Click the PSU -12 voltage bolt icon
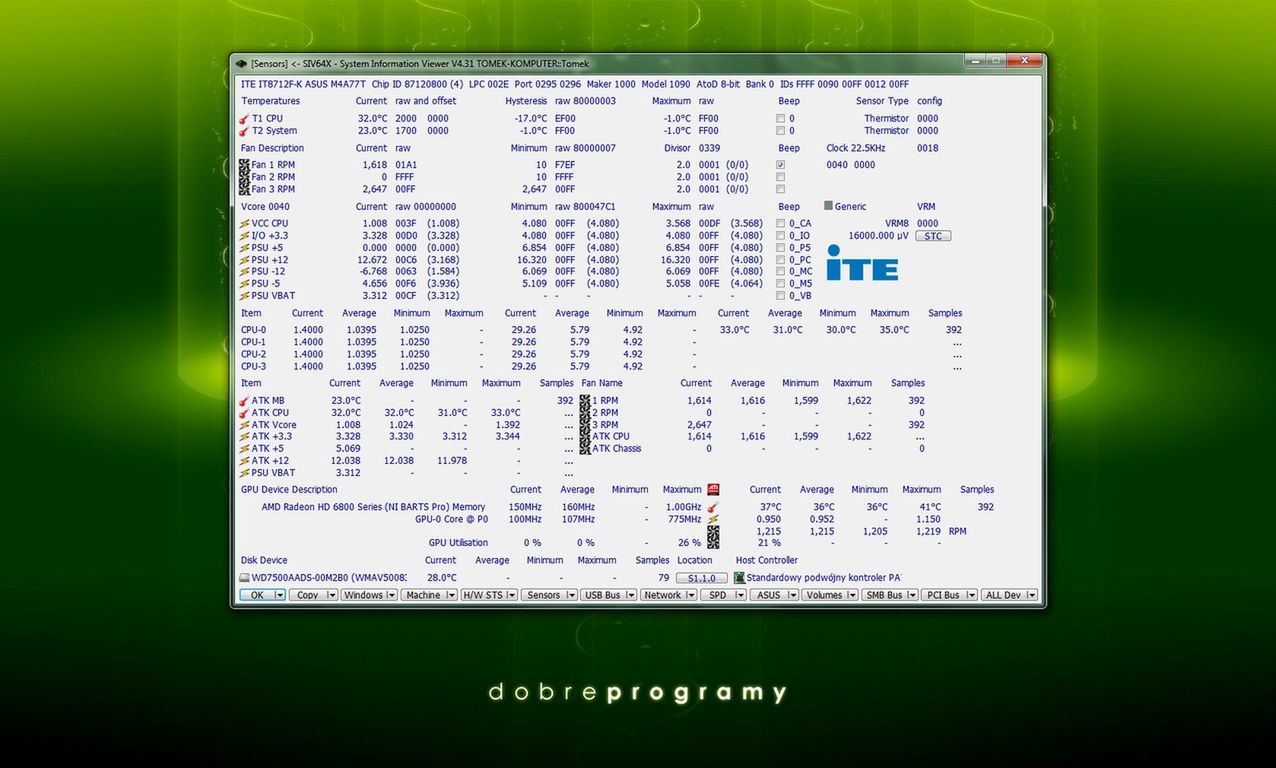The width and height of the screenshot is (1276, 768). (x=244, y=272)
